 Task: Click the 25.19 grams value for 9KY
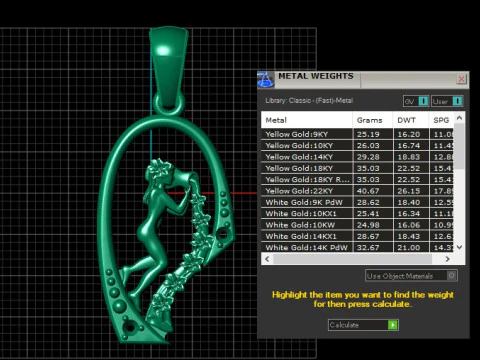click(x=368, y=134)
